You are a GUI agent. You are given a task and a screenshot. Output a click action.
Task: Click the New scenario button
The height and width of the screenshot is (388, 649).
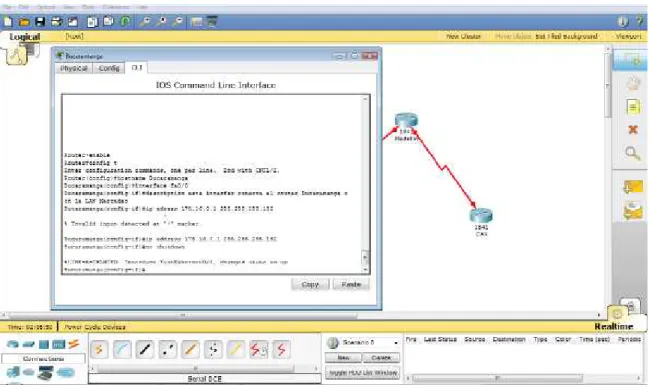(344, 357)
